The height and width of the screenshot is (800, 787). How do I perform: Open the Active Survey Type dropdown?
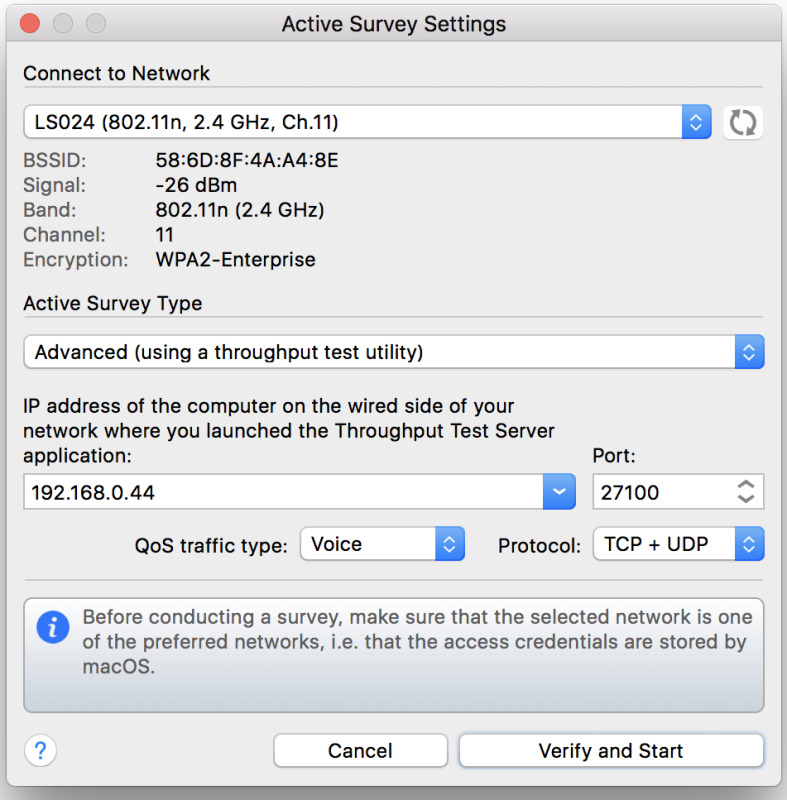pyautogui.click(x=390, y=351)
